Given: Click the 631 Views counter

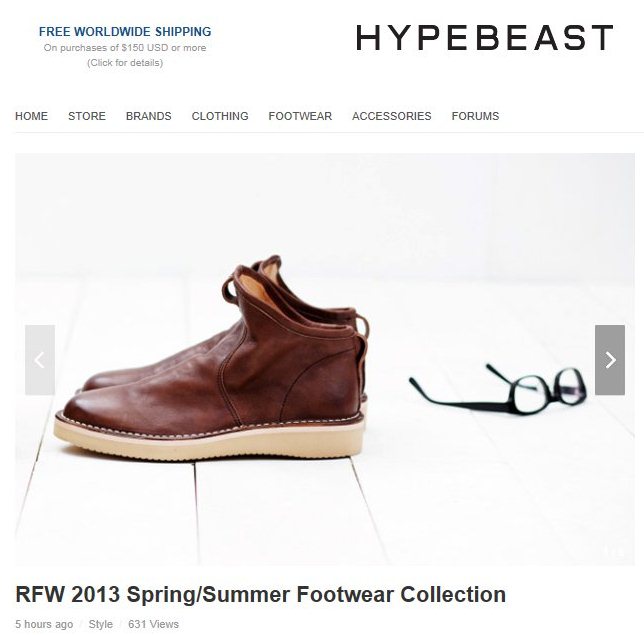Looking at the screenshot, I should coord(154,624).
